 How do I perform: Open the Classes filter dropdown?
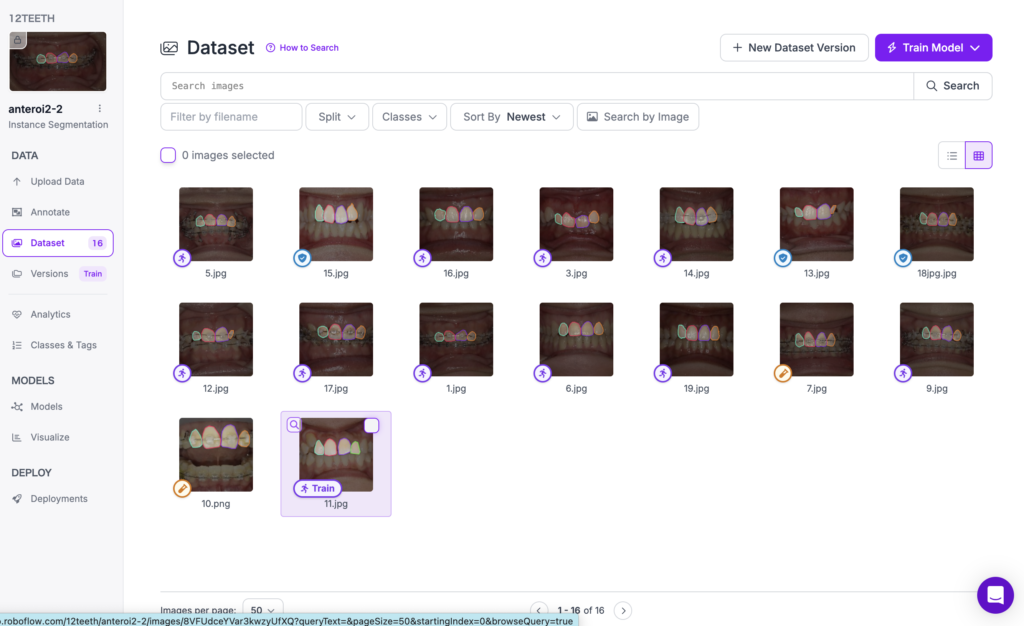point(409,117)
